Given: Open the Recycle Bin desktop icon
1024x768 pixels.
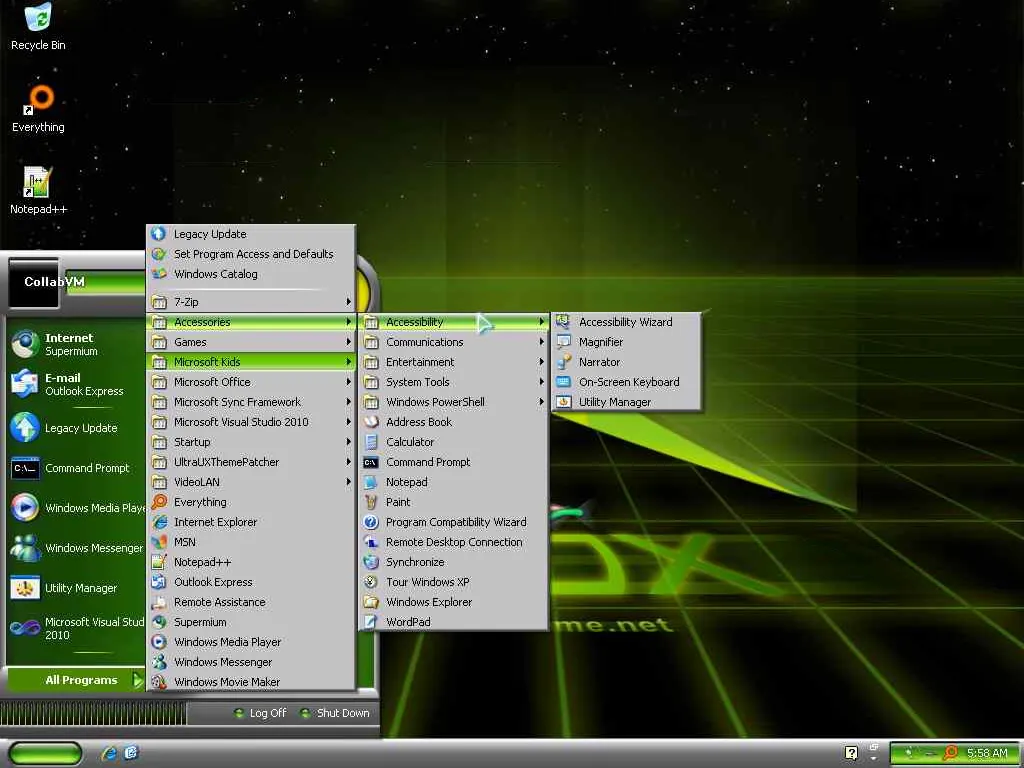Looking at the screenshot, I should pos(38,26).
